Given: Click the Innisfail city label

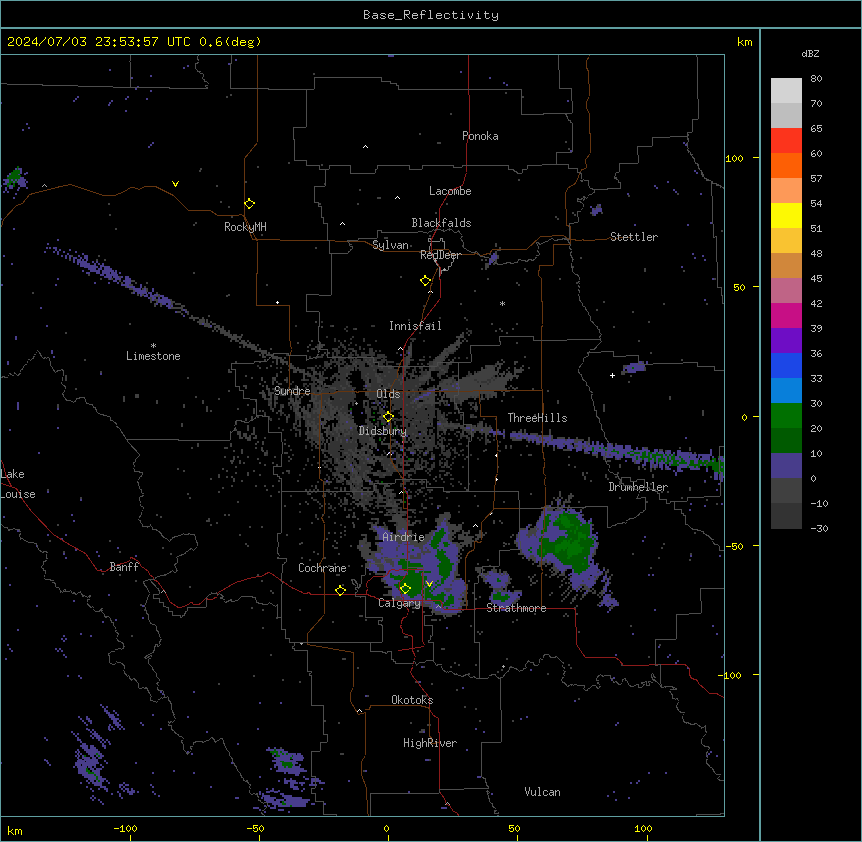Looking at the screenshot, I should [x=415, y=326].
